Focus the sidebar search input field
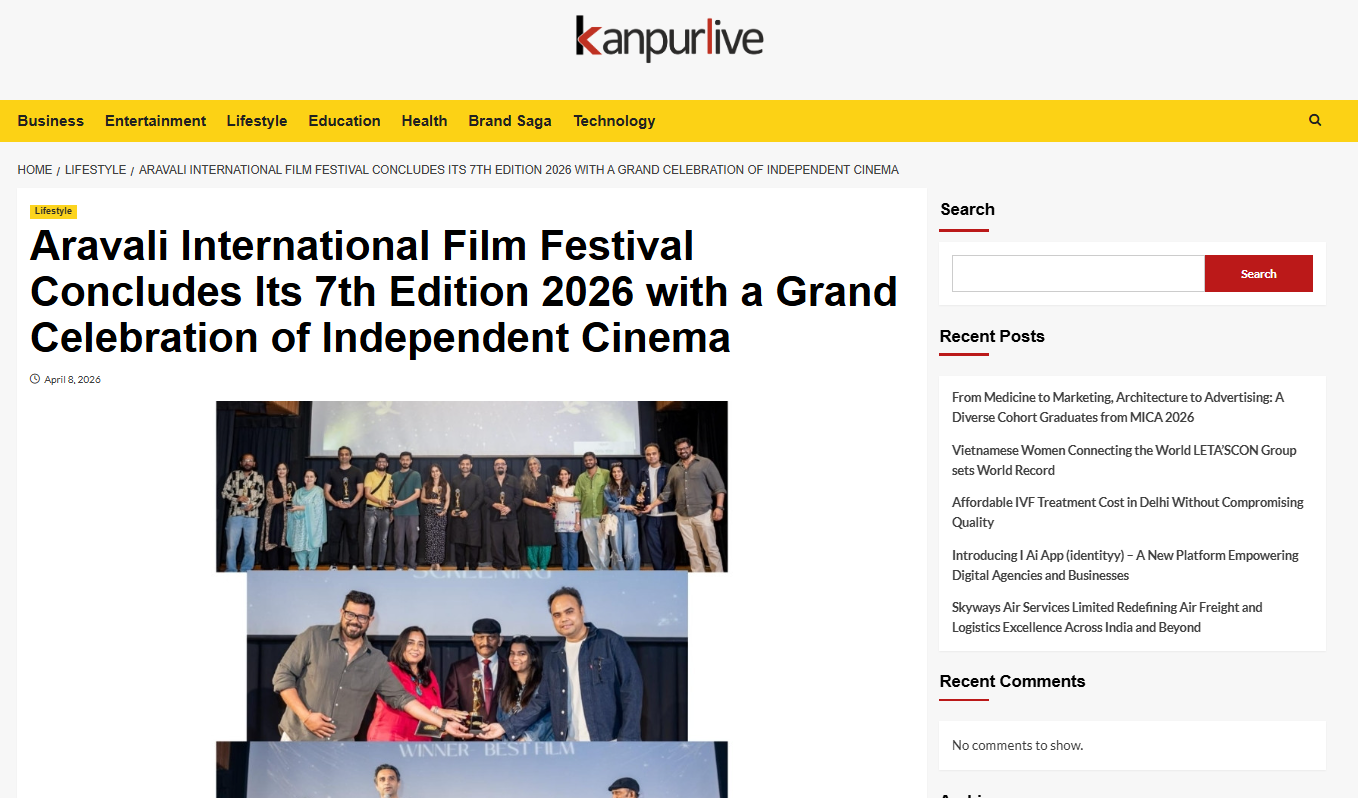The image size is (1358, 798). [x=1077, y=274]
